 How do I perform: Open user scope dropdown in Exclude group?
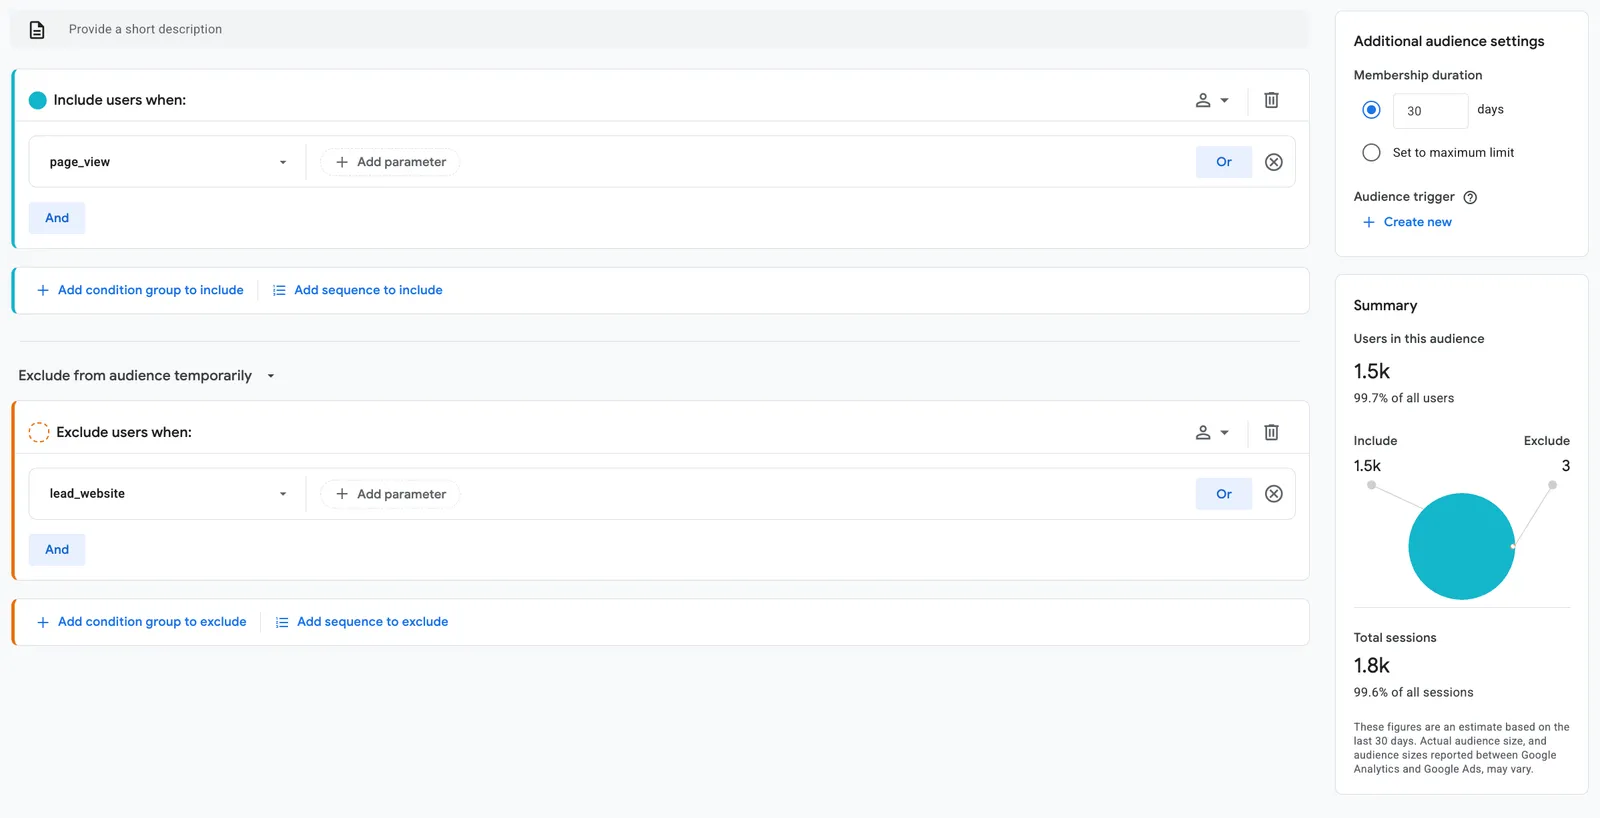click(1212, 432)
